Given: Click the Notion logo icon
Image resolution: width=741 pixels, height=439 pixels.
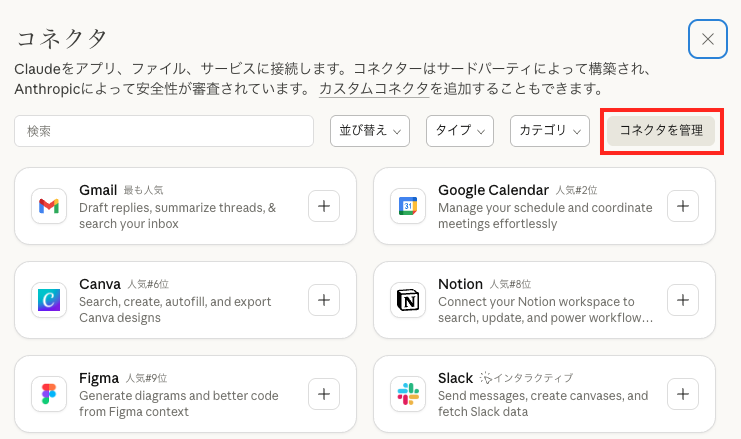Looking at the screenshot, I should (x=407, y=300).
